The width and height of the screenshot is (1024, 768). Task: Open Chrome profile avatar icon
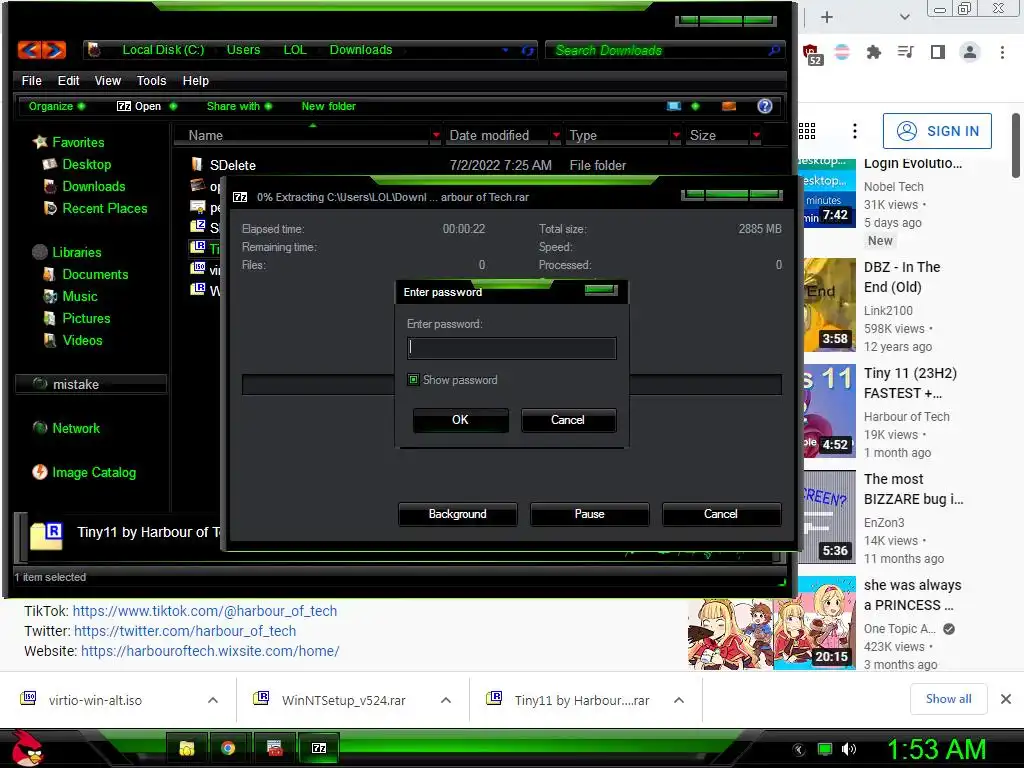click(x=970, y=52)
